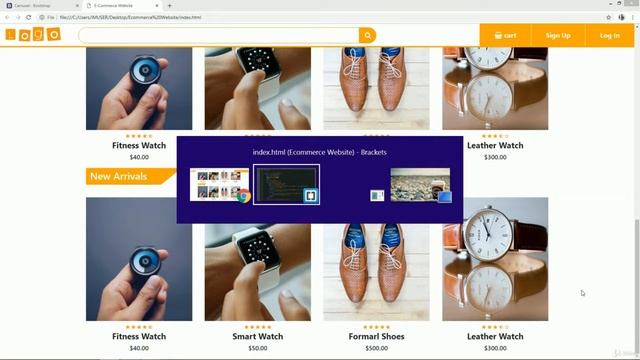This screenshot has width=640, height=360.
Task: Click the cart basket icon
Action: 498,36
